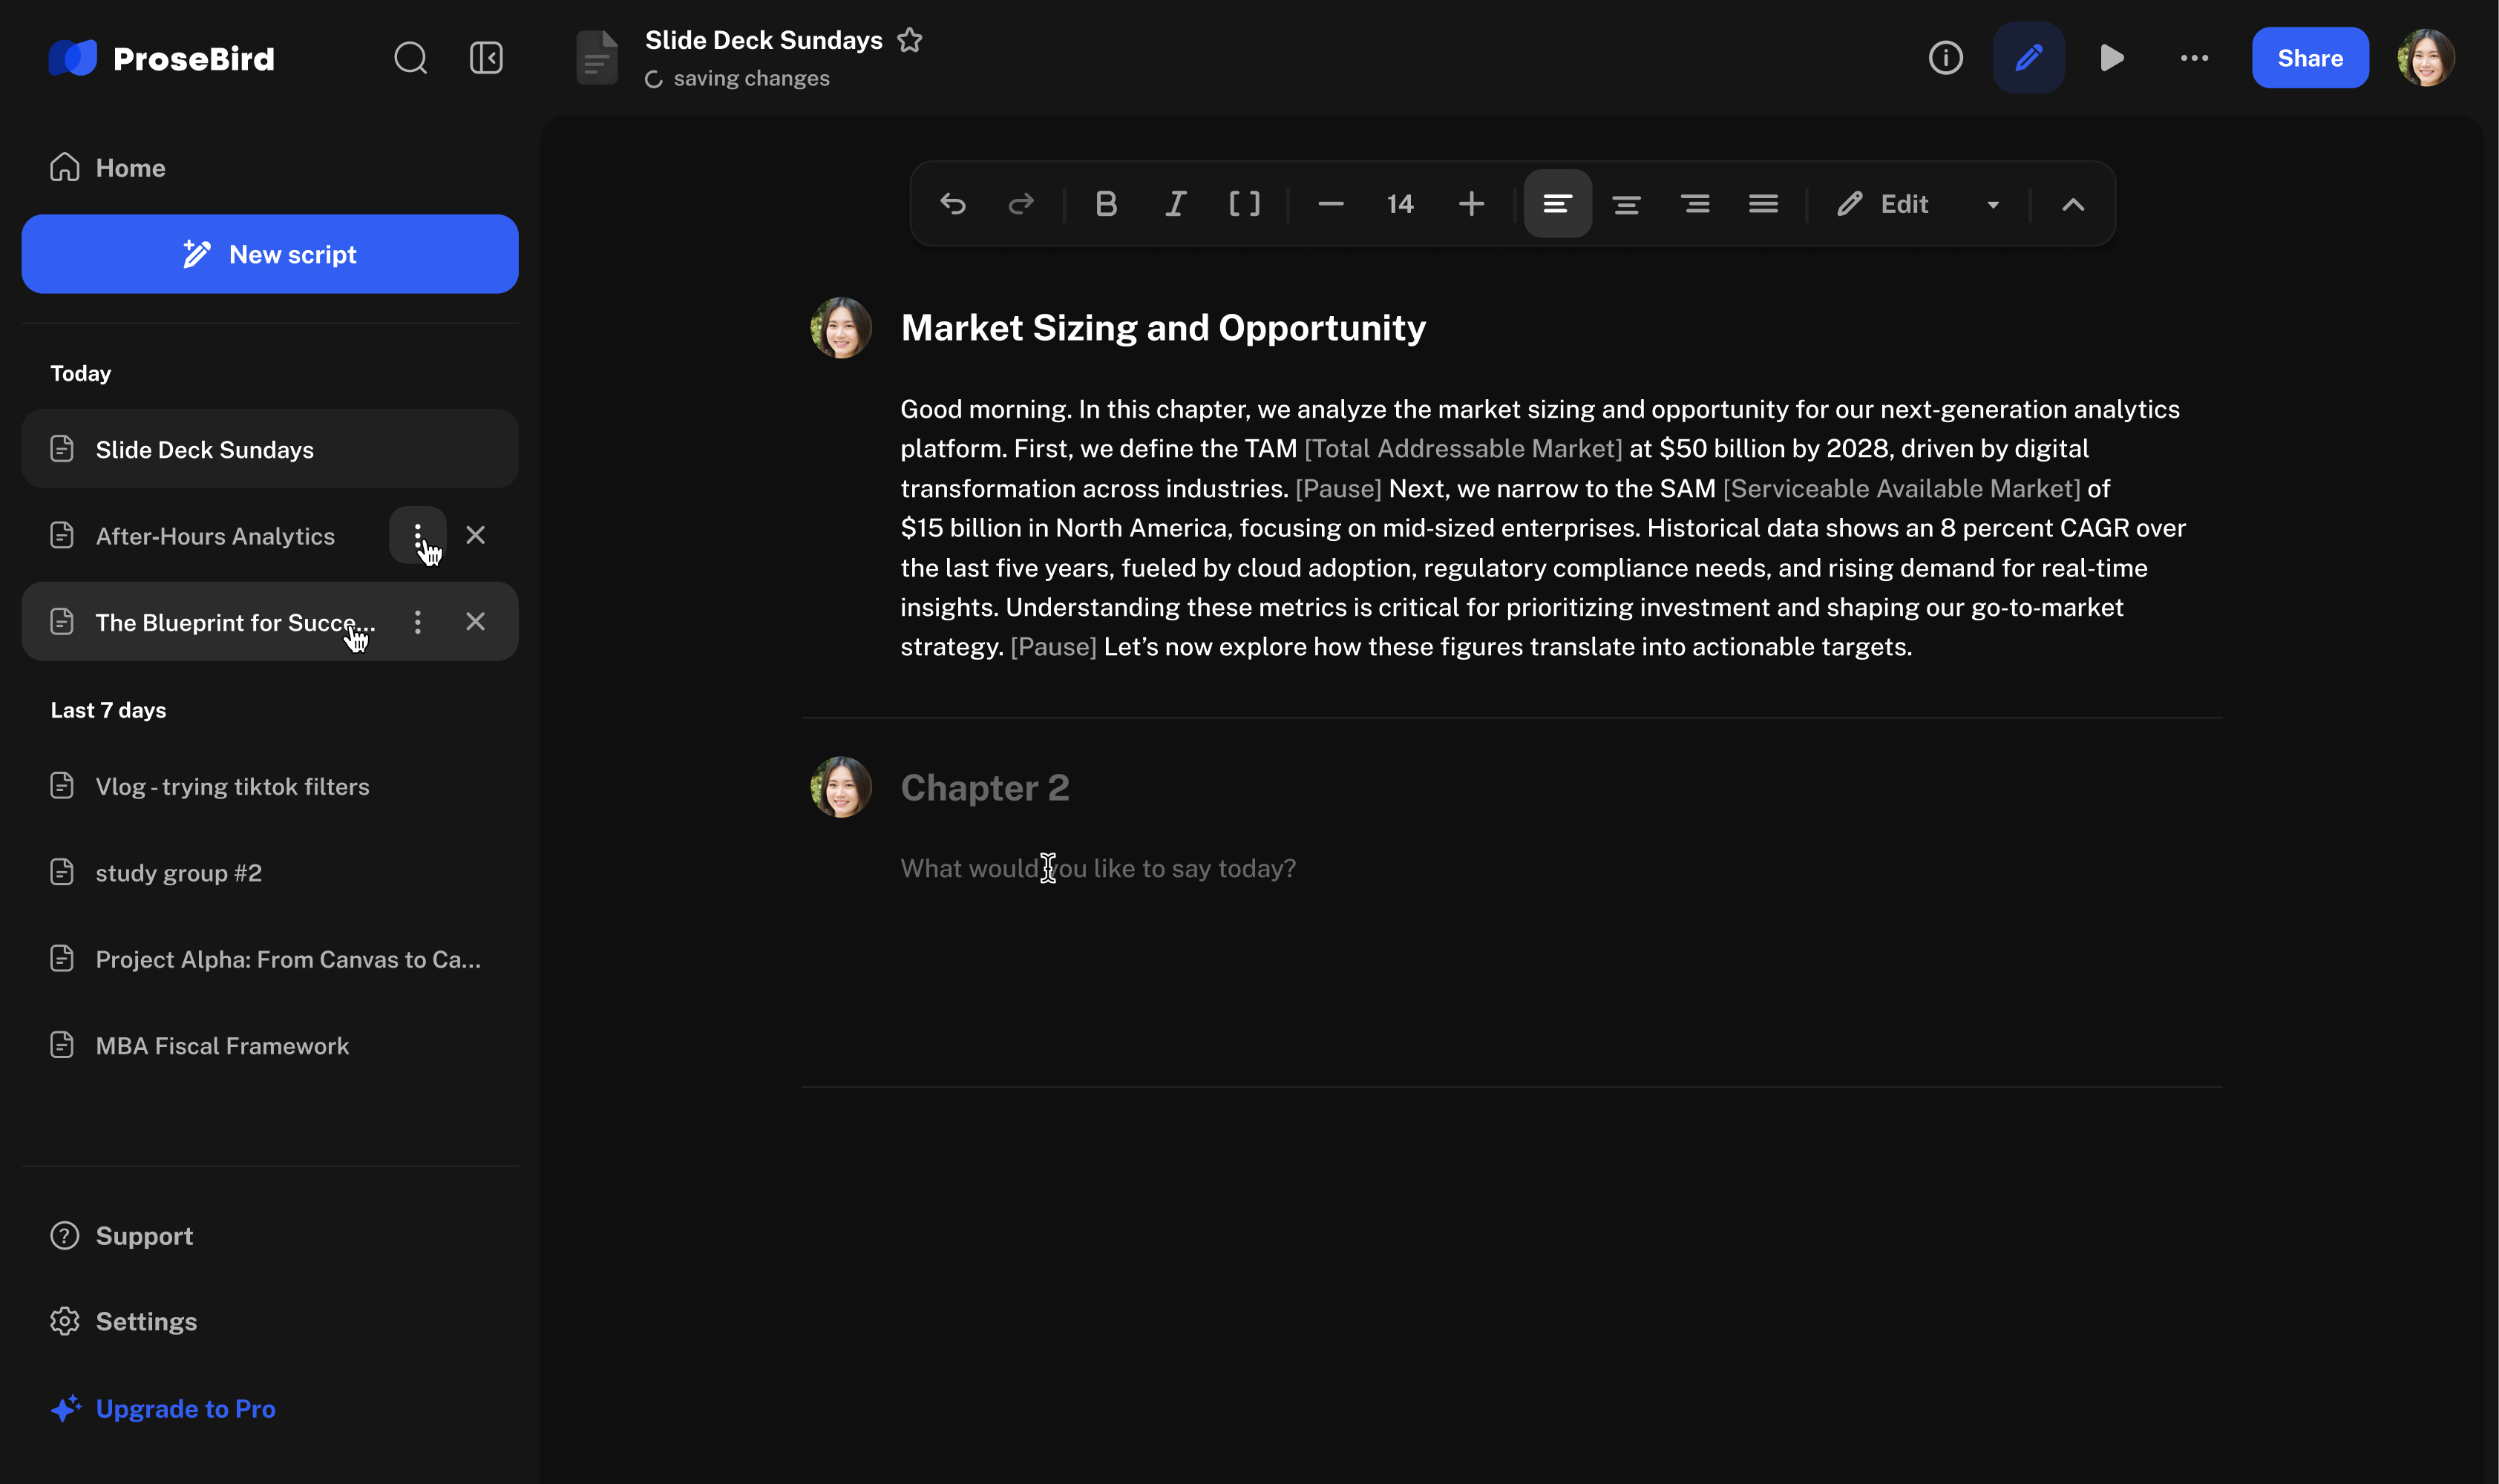
Task: Insert bracket cue with brackets icon
Action: pos(1244,204)
